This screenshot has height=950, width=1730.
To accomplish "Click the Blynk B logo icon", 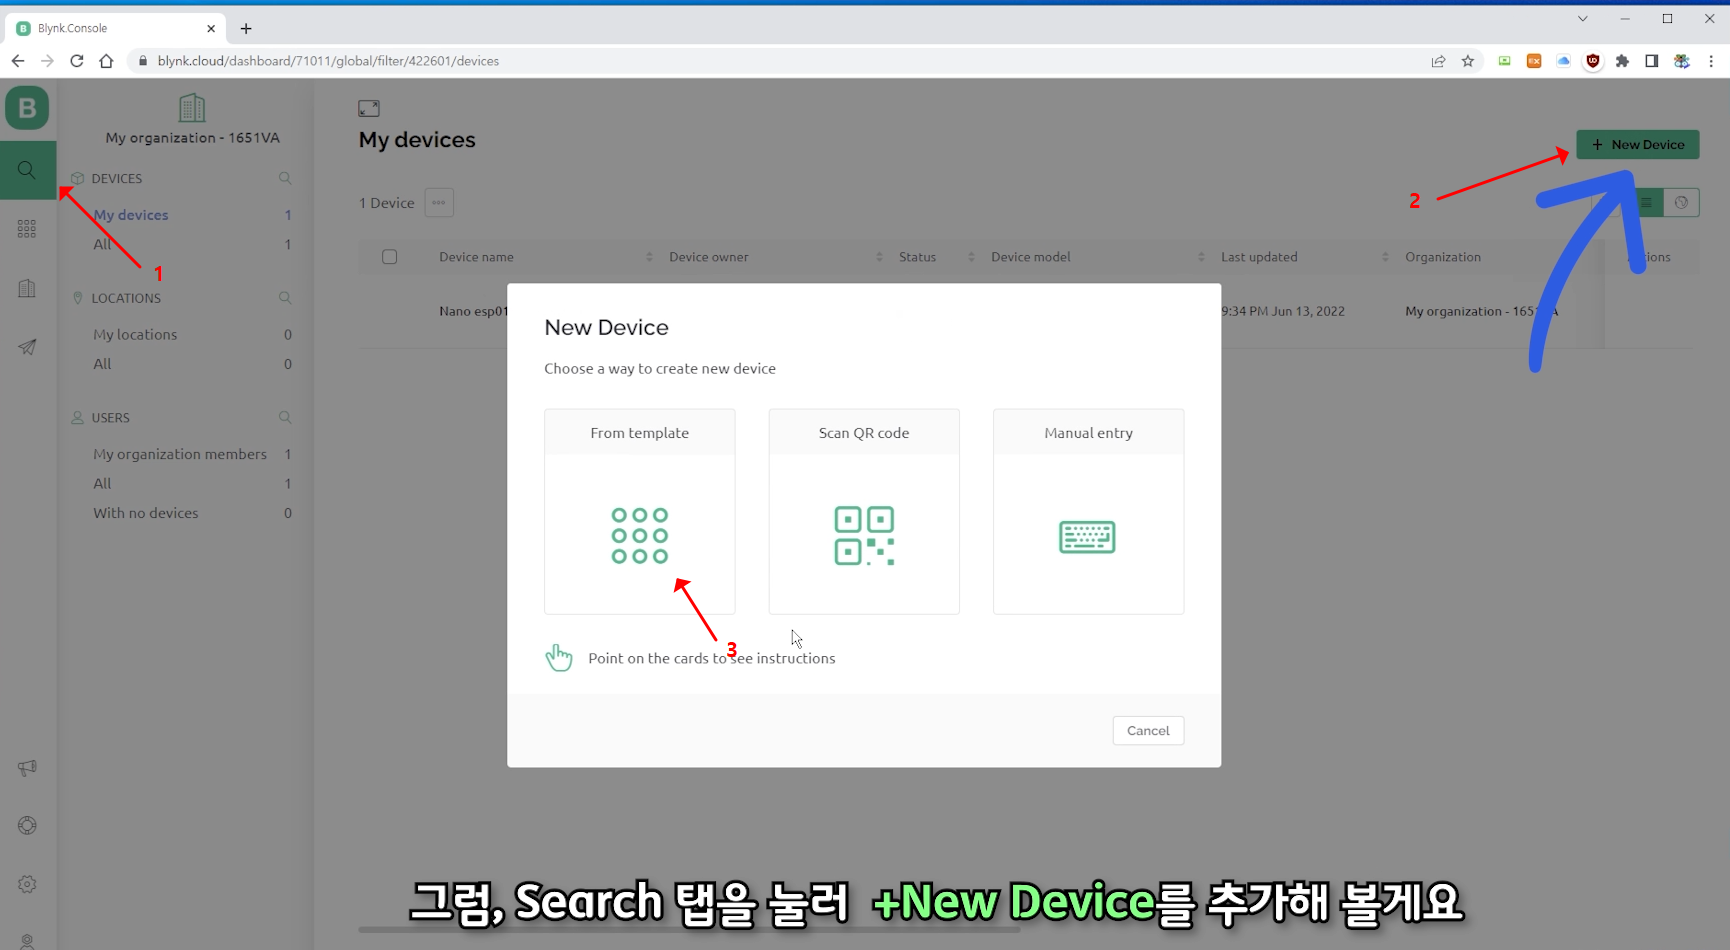I will [27, 108].
